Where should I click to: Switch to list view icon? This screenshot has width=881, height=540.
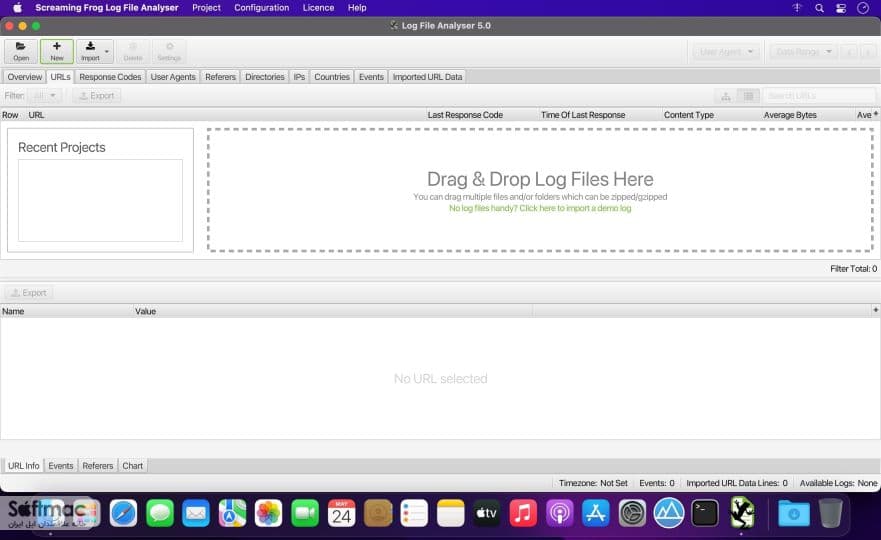tap(748, 96)
